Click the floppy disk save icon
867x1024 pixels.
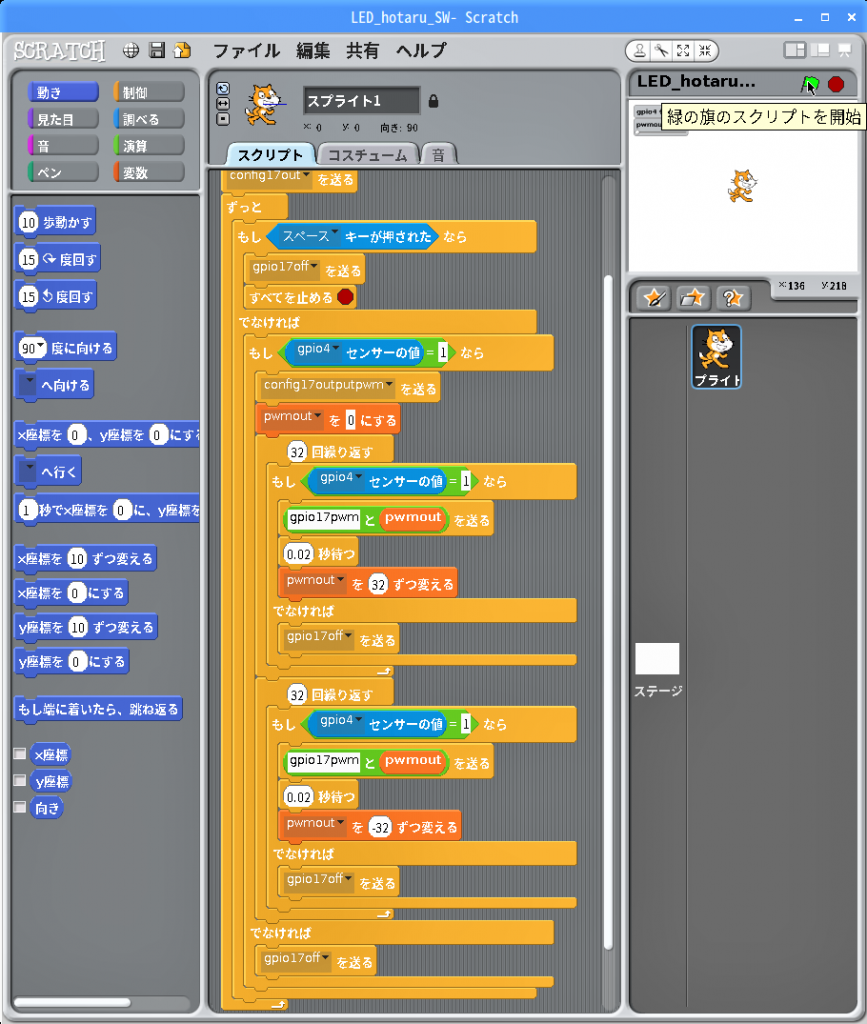[x=157, y=50]
